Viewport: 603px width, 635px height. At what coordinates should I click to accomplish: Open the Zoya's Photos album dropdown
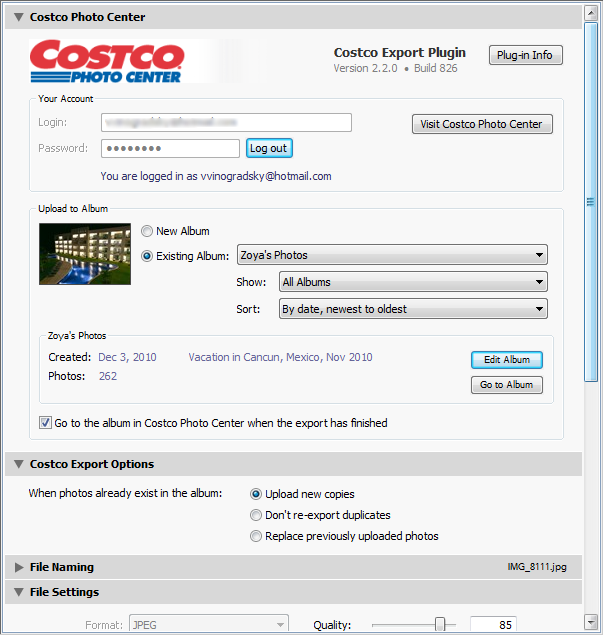[x=392, y=255]
